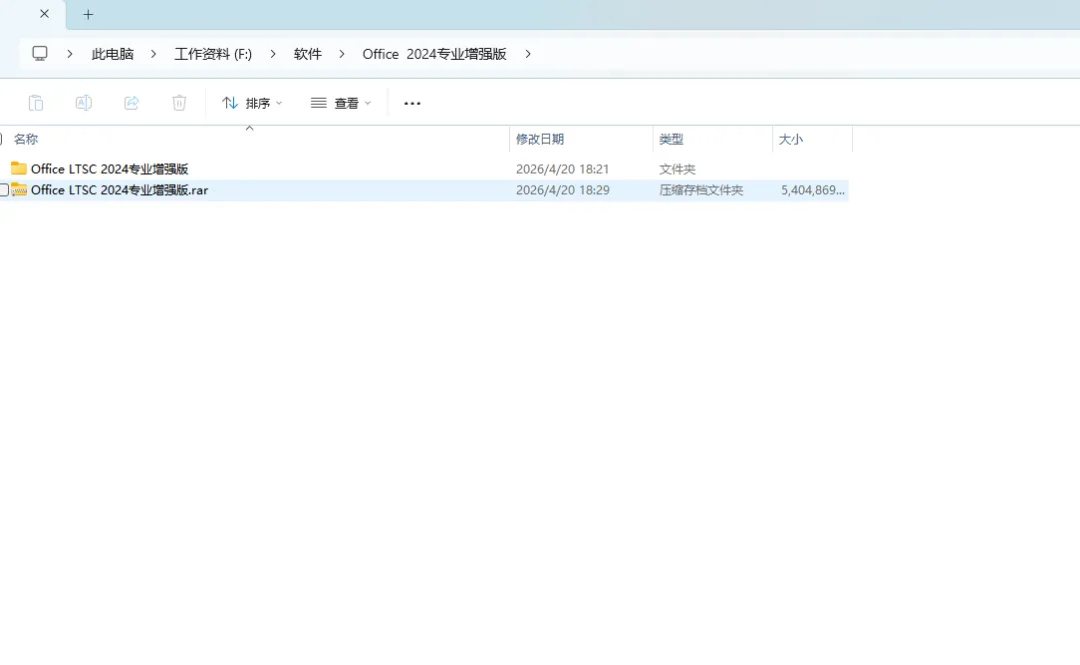Screen dimensions: 1080x665
Task: Navigate to 软件 folder breadcrumb
Action: [x=307, y=54]
